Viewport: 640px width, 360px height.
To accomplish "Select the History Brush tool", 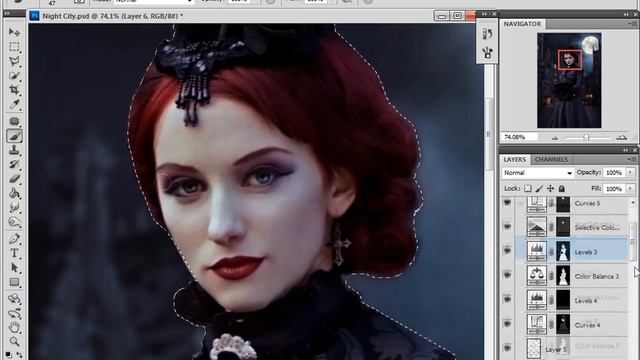I will point(14,164).
